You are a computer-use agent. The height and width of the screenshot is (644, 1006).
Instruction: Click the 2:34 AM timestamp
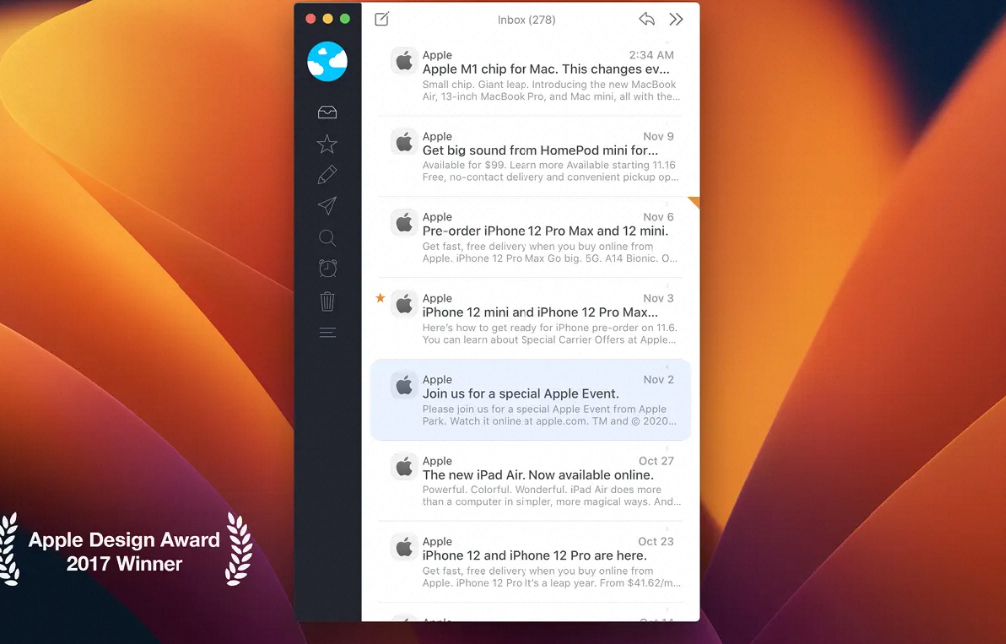click(x=651, y=55)
